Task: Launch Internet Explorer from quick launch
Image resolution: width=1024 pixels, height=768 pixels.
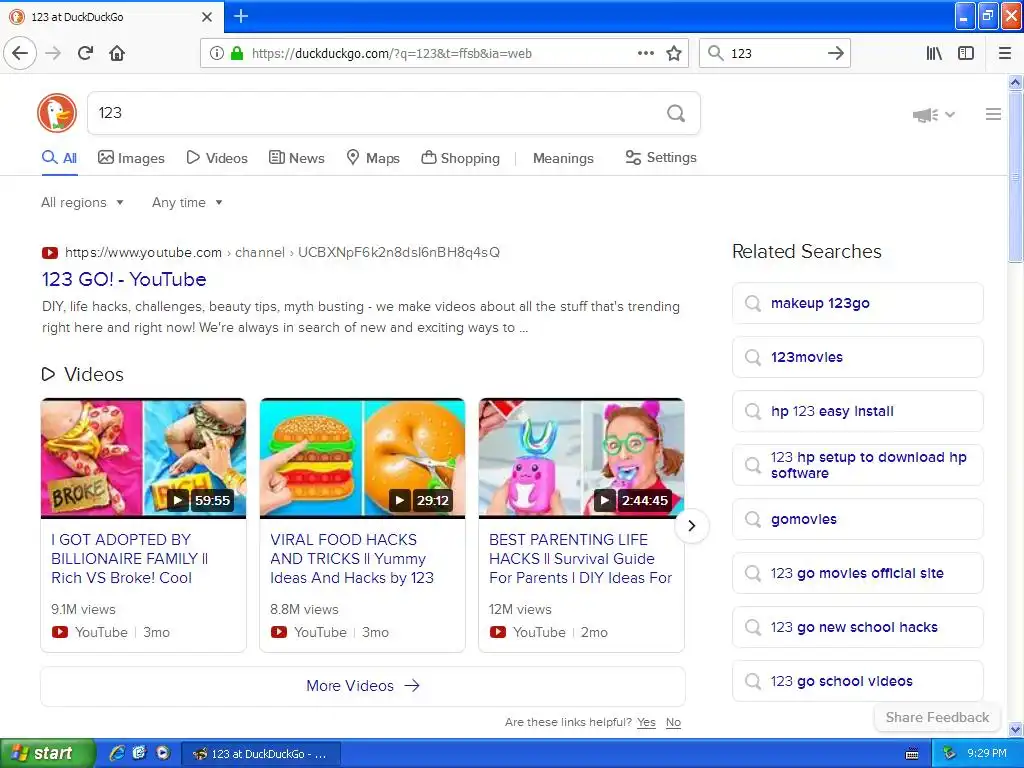Action: 116,753
